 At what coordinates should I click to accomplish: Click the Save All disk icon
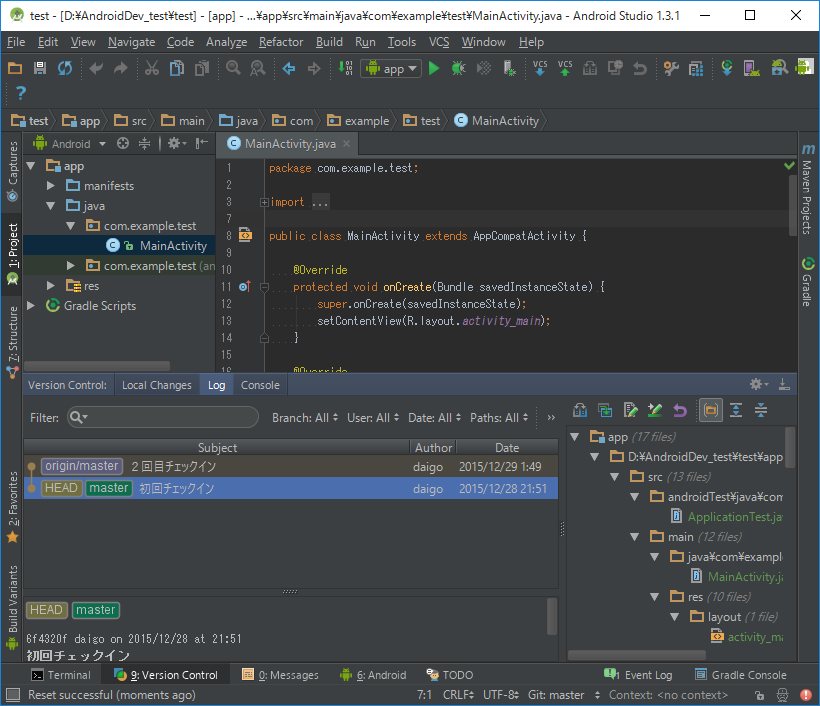point(40,68)
